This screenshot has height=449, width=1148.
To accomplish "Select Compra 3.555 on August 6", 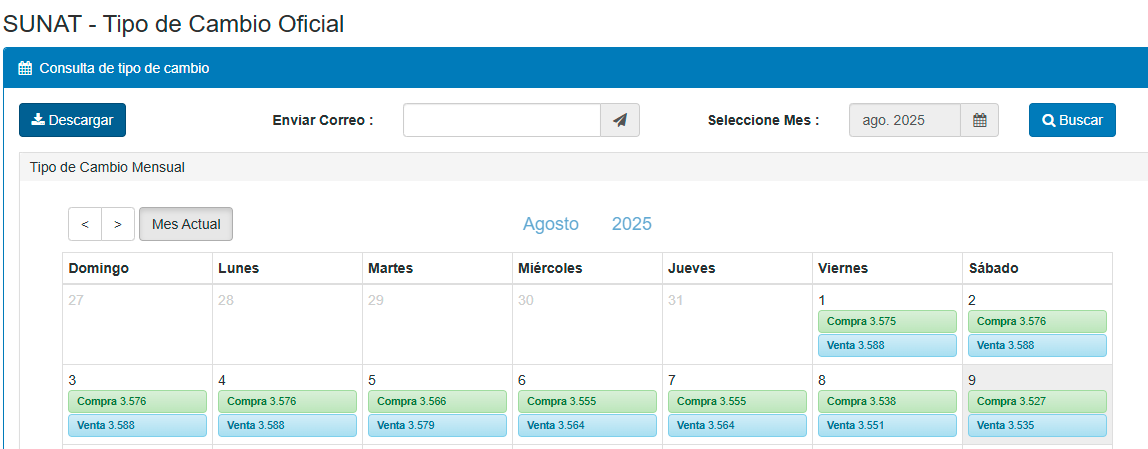I will (588, 401).
